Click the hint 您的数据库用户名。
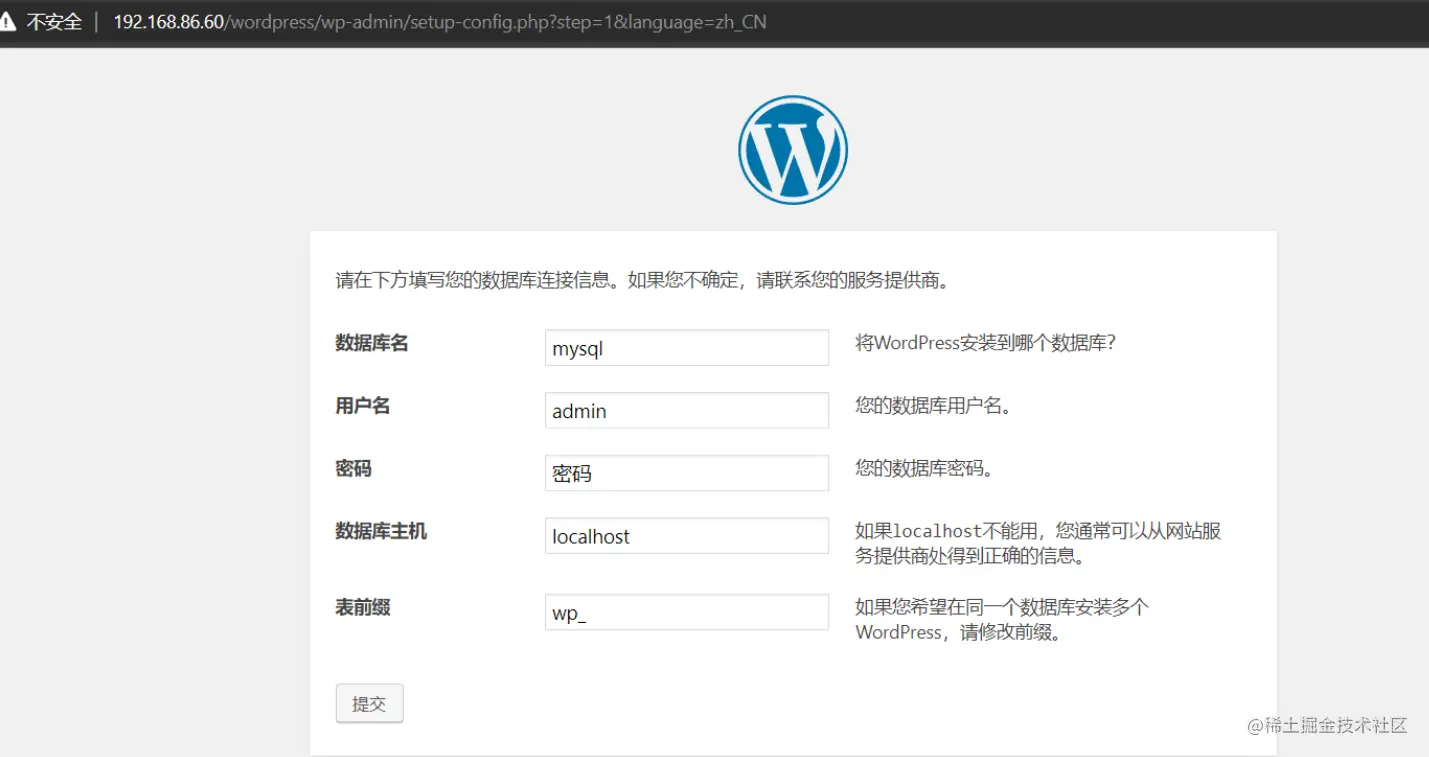1429x757 pixels. coord(933,406)
